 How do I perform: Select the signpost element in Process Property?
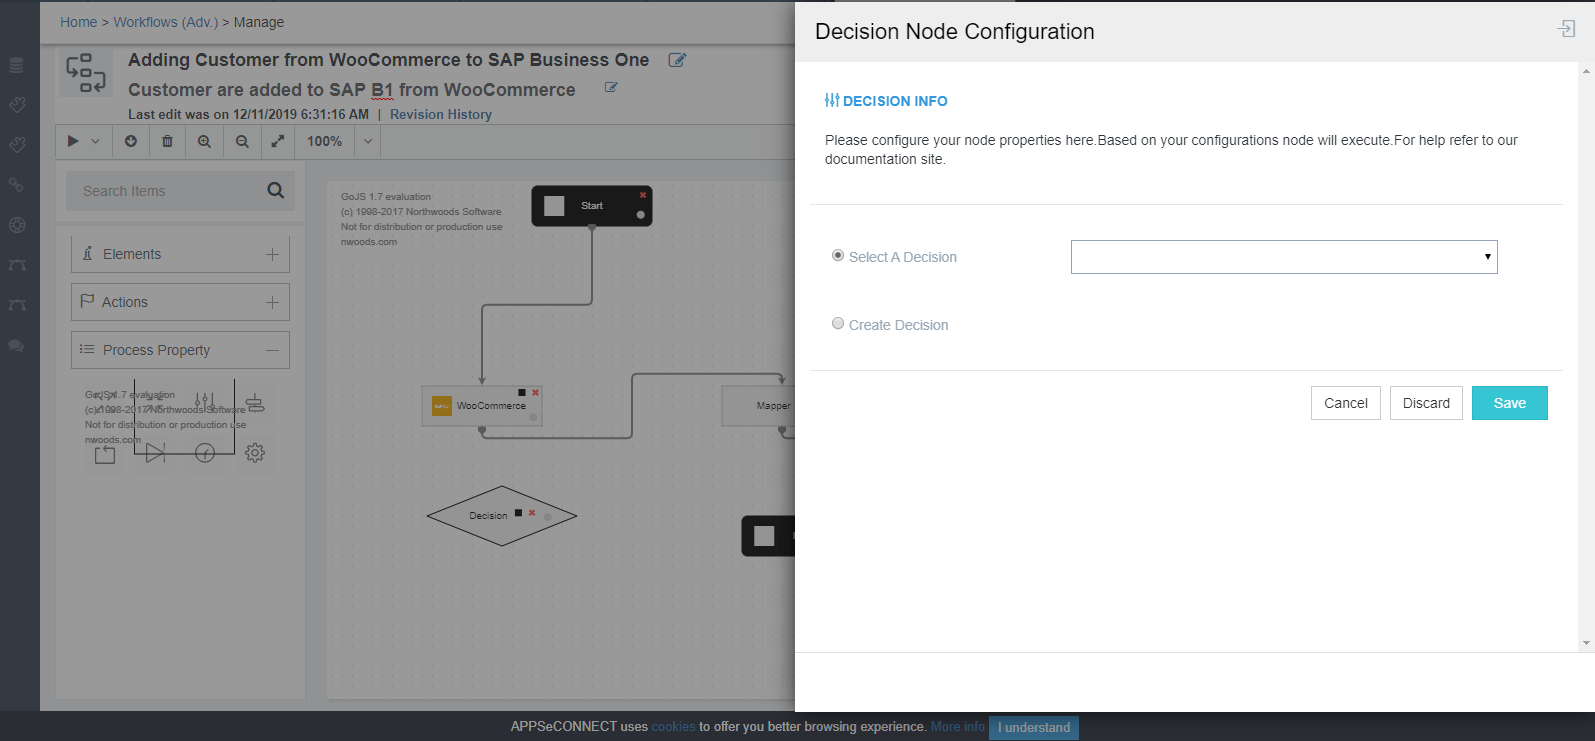click(x=255, y=403)
